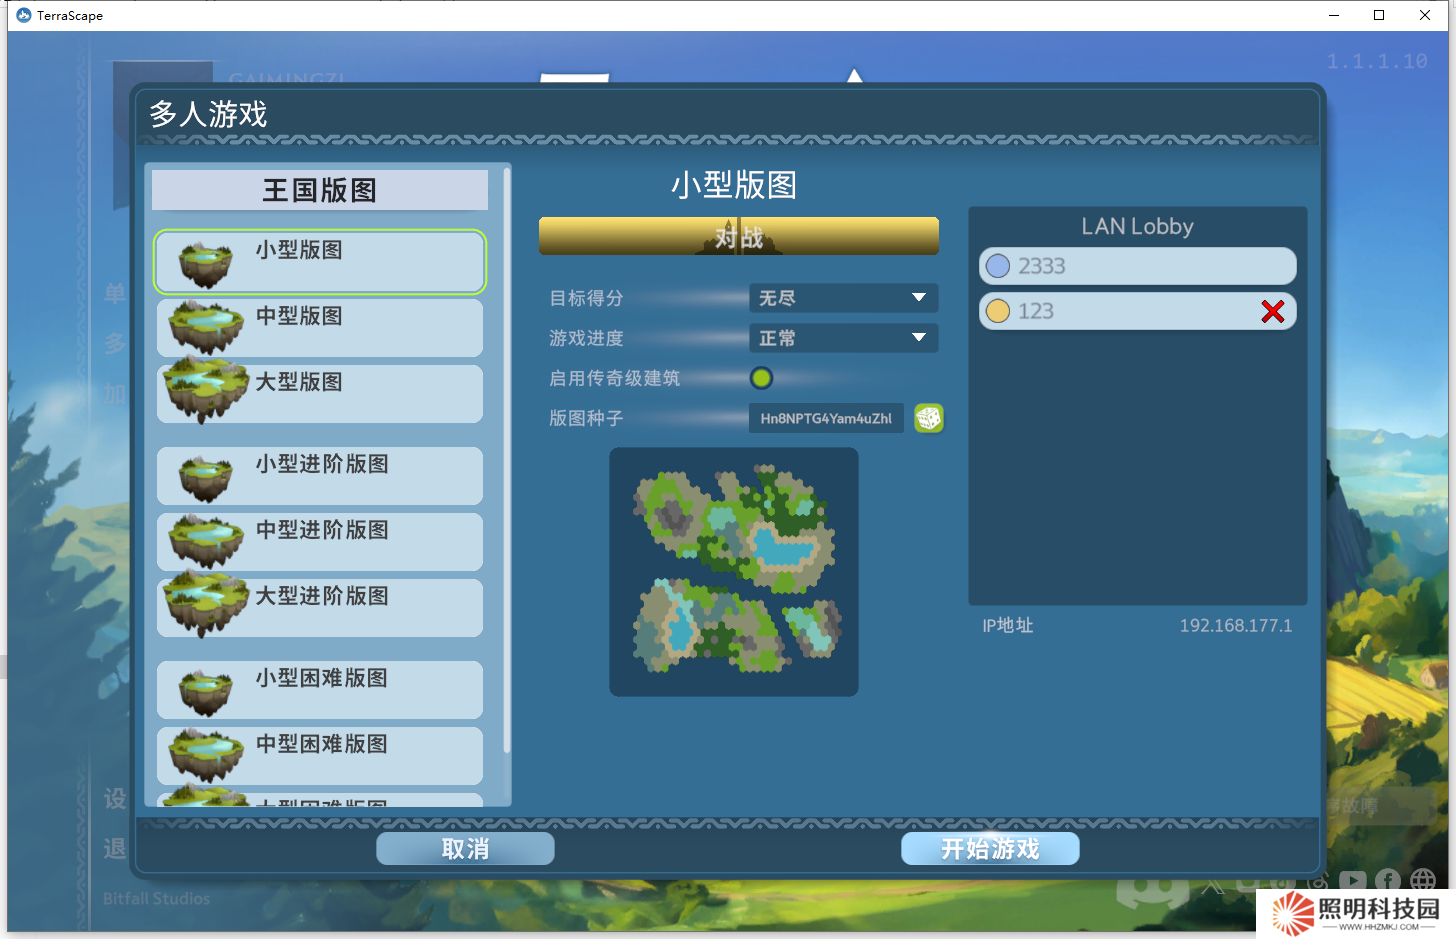The width and height of the screenshot is (1456, 939).
Task: Click the 中型困难版图 island icon
Action: point(205,755)
